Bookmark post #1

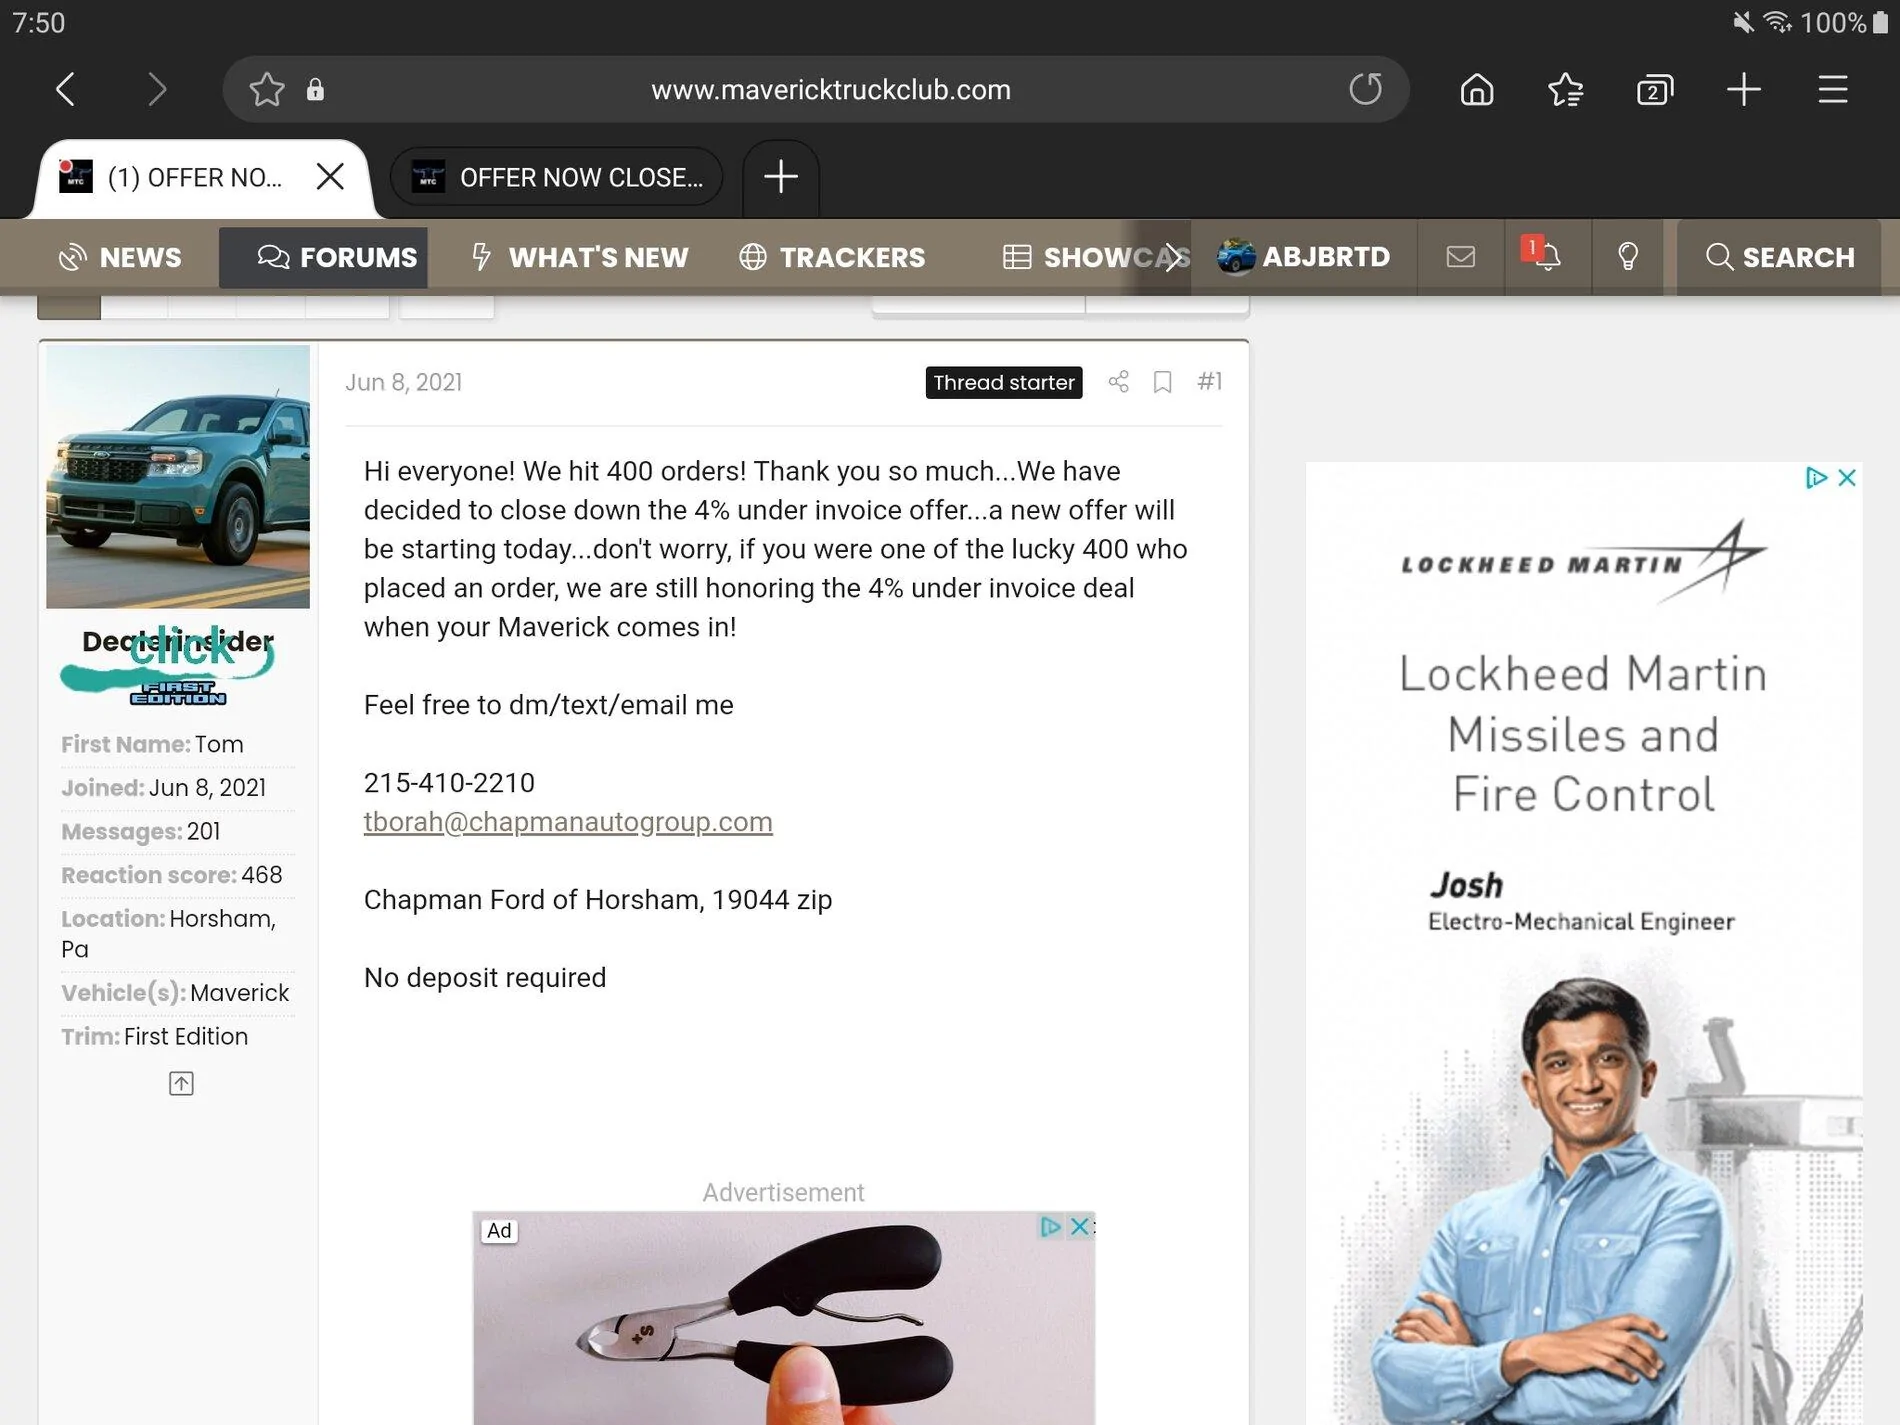tap(1162, 382)
